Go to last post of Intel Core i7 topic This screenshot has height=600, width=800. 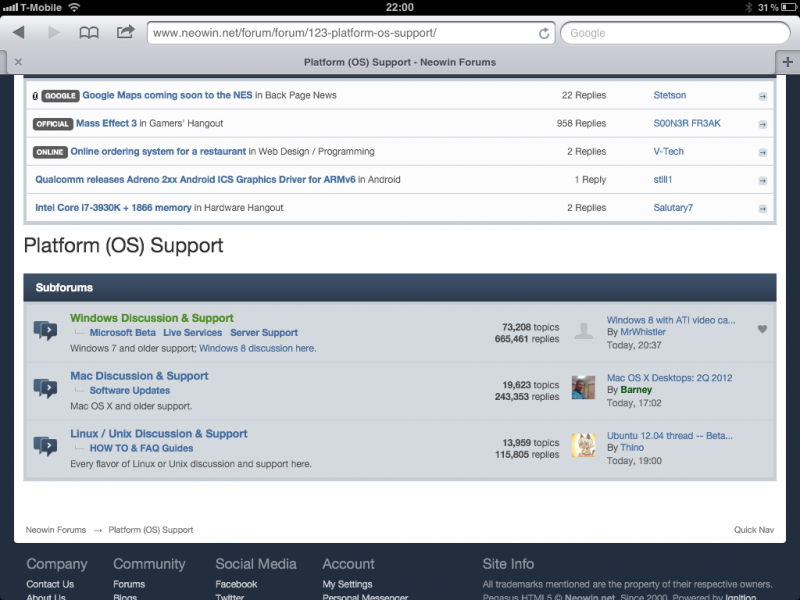click(762, 209)
